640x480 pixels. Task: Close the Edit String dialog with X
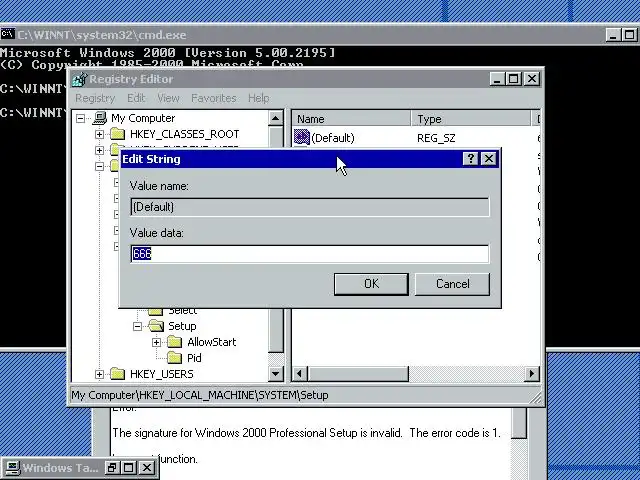coord(489,158)
